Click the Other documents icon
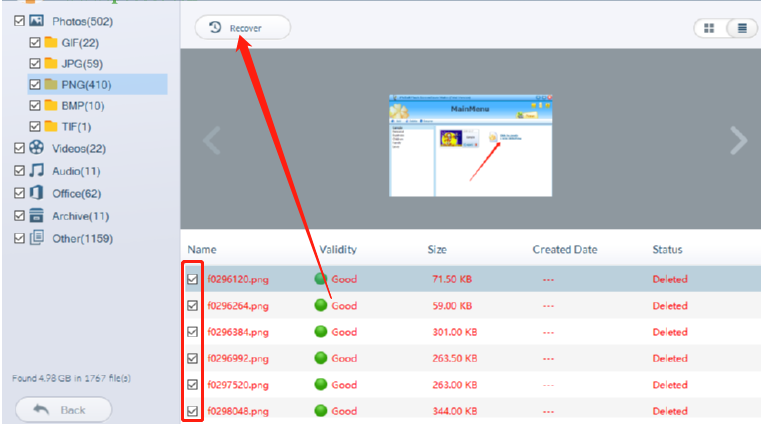768x425 pixels. pos(37,237)
